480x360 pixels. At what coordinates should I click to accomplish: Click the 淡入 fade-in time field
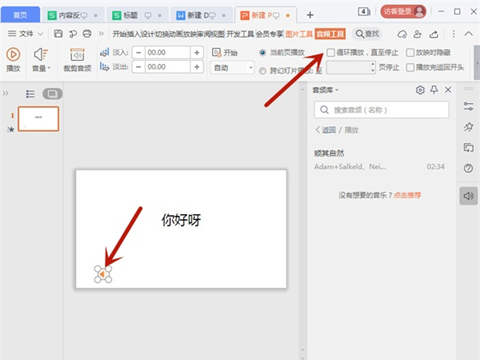(167, 53)
